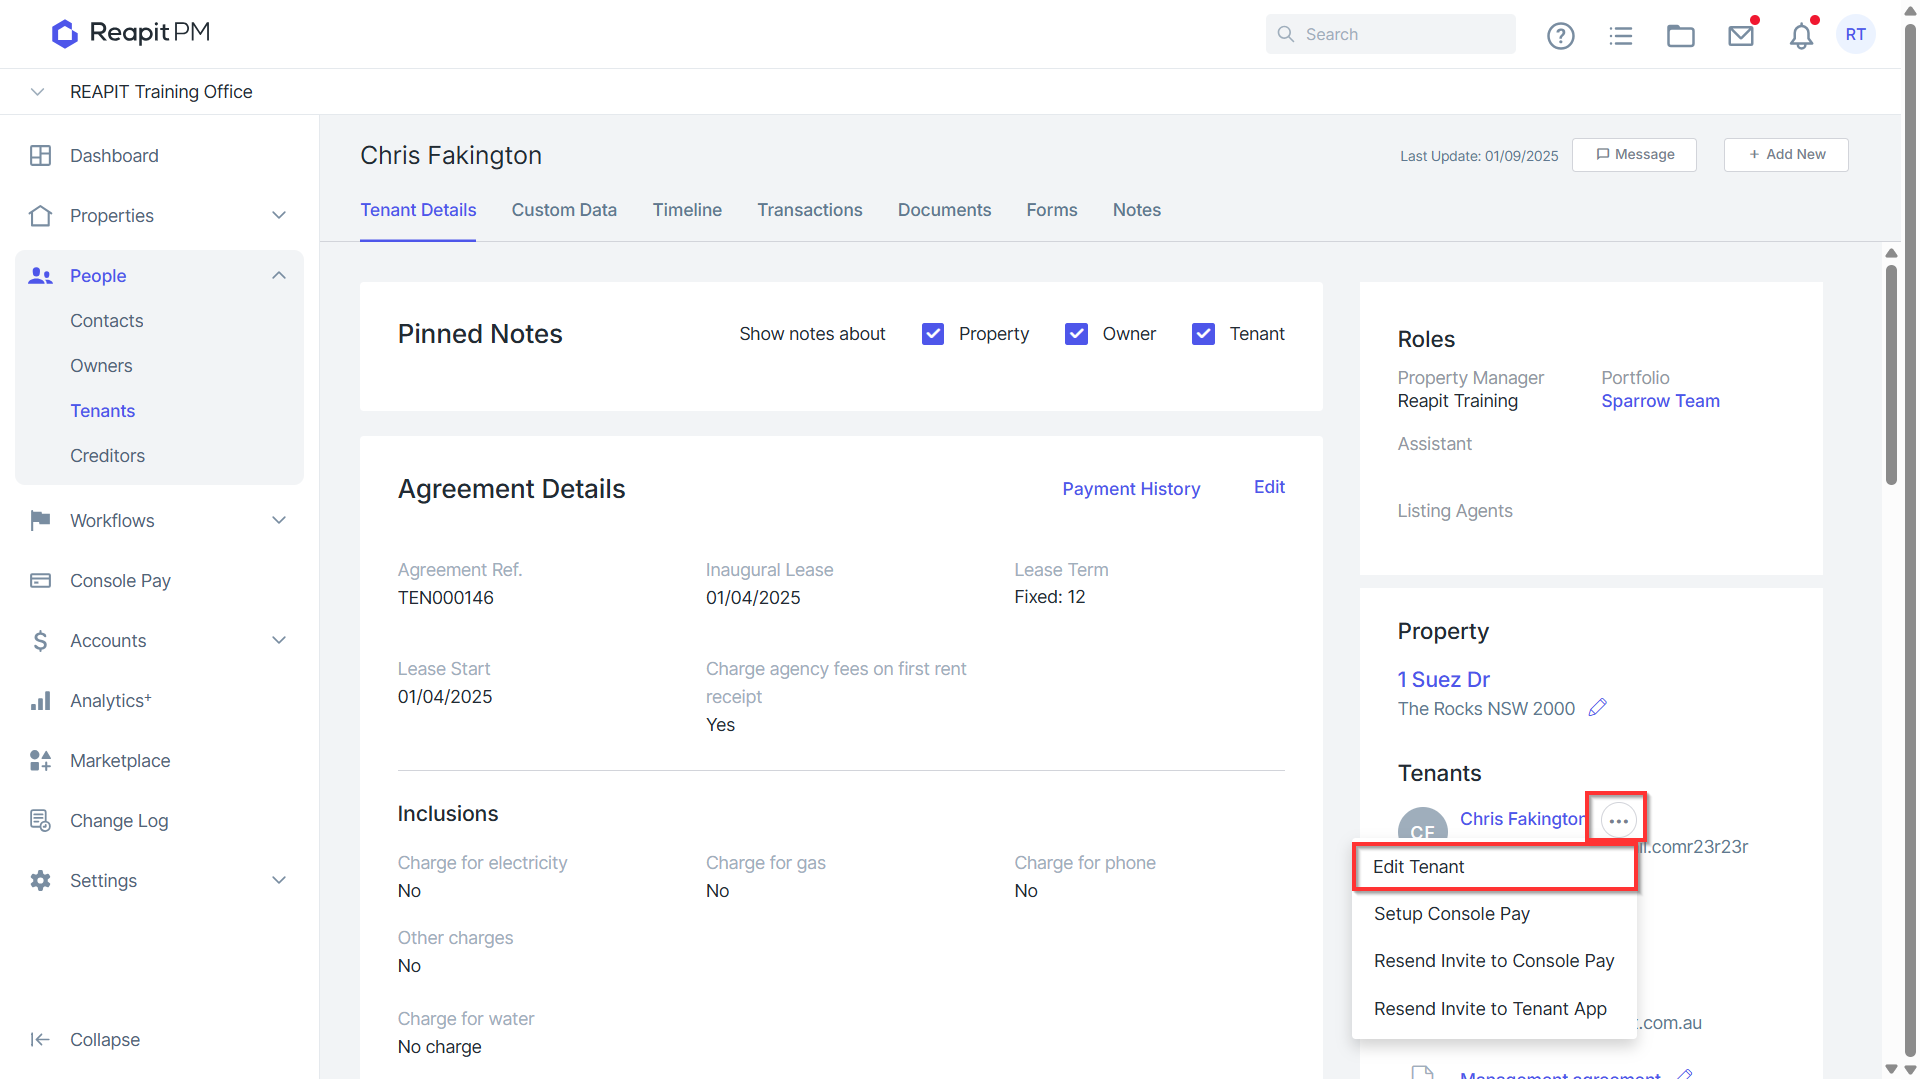Viewport: 1920px width, 1080px height.
Task: Switch to the Custom Data tab
Action: point(564,210)
